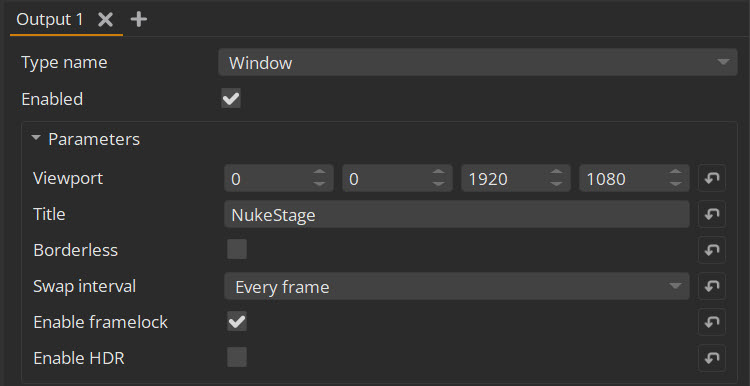Decrease the viewport height 1080 value
The width and height of the screenshot is (750, 386).
[675, 184]
